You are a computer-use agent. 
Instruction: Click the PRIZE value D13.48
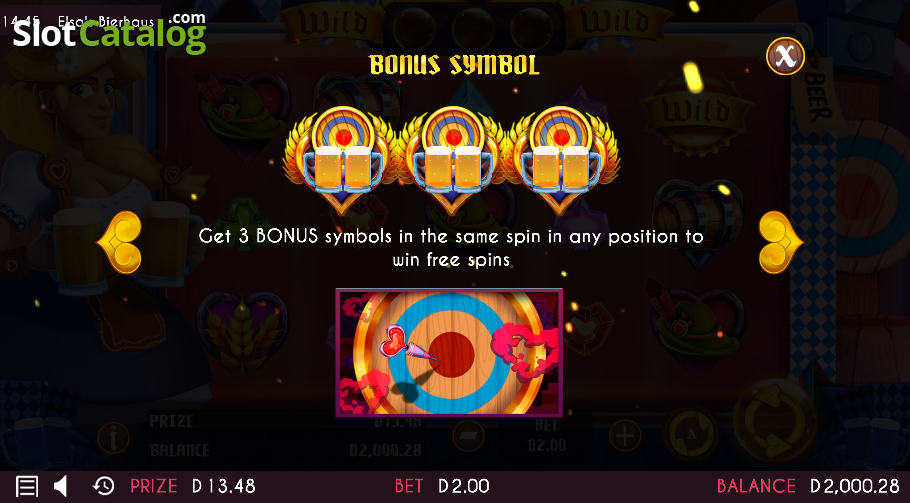(x=223, y=486)
